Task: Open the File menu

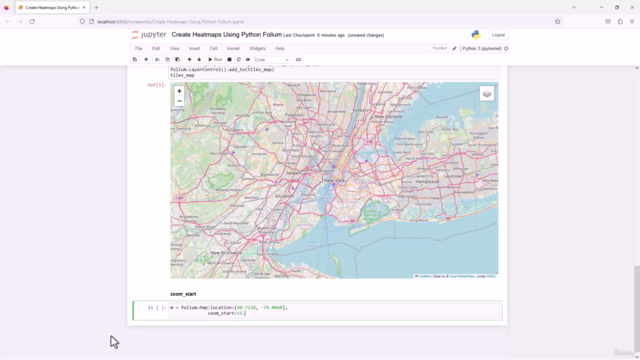Action: point(139,49)
